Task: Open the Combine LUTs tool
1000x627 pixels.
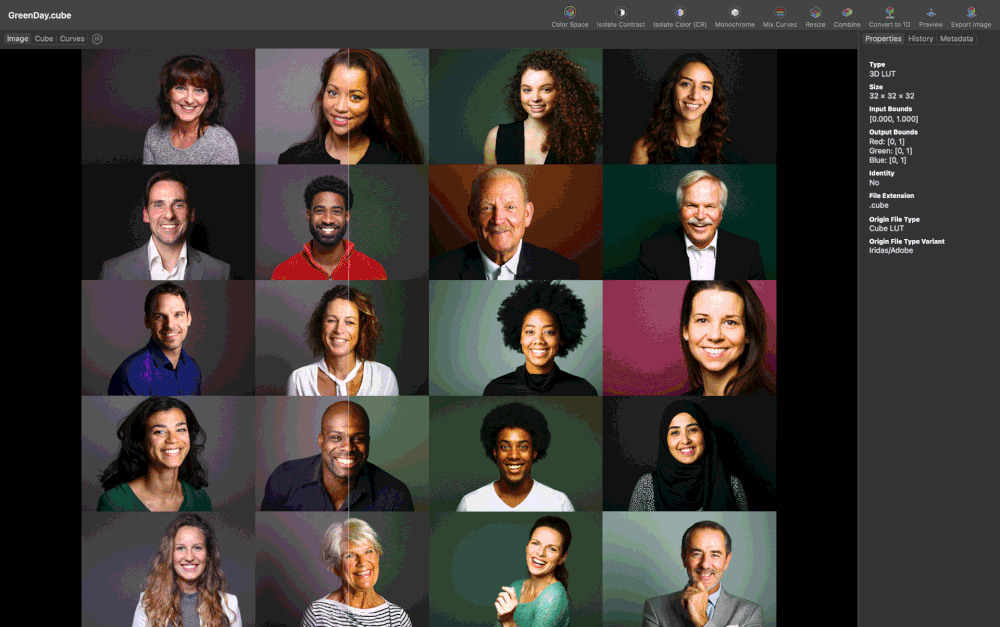Action: point(847,17)
